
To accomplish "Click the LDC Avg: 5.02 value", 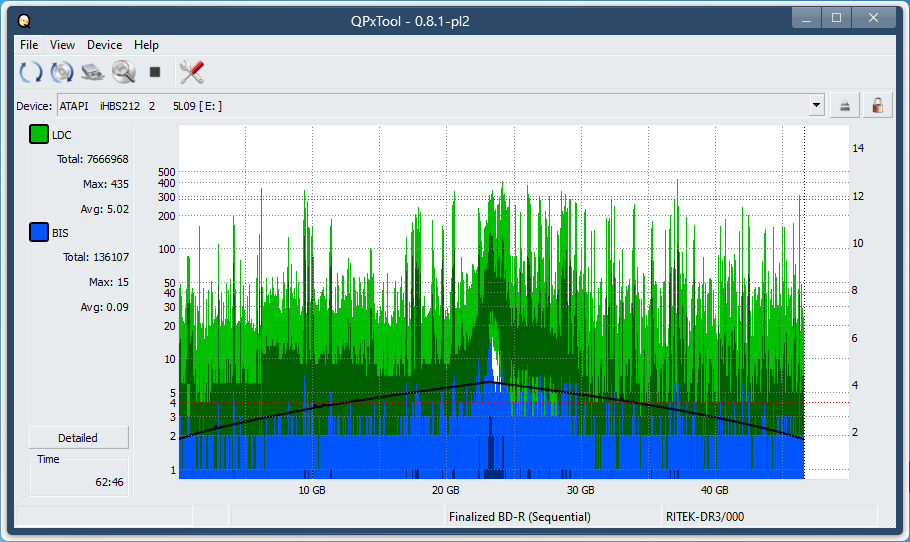I will pos(104,209).
